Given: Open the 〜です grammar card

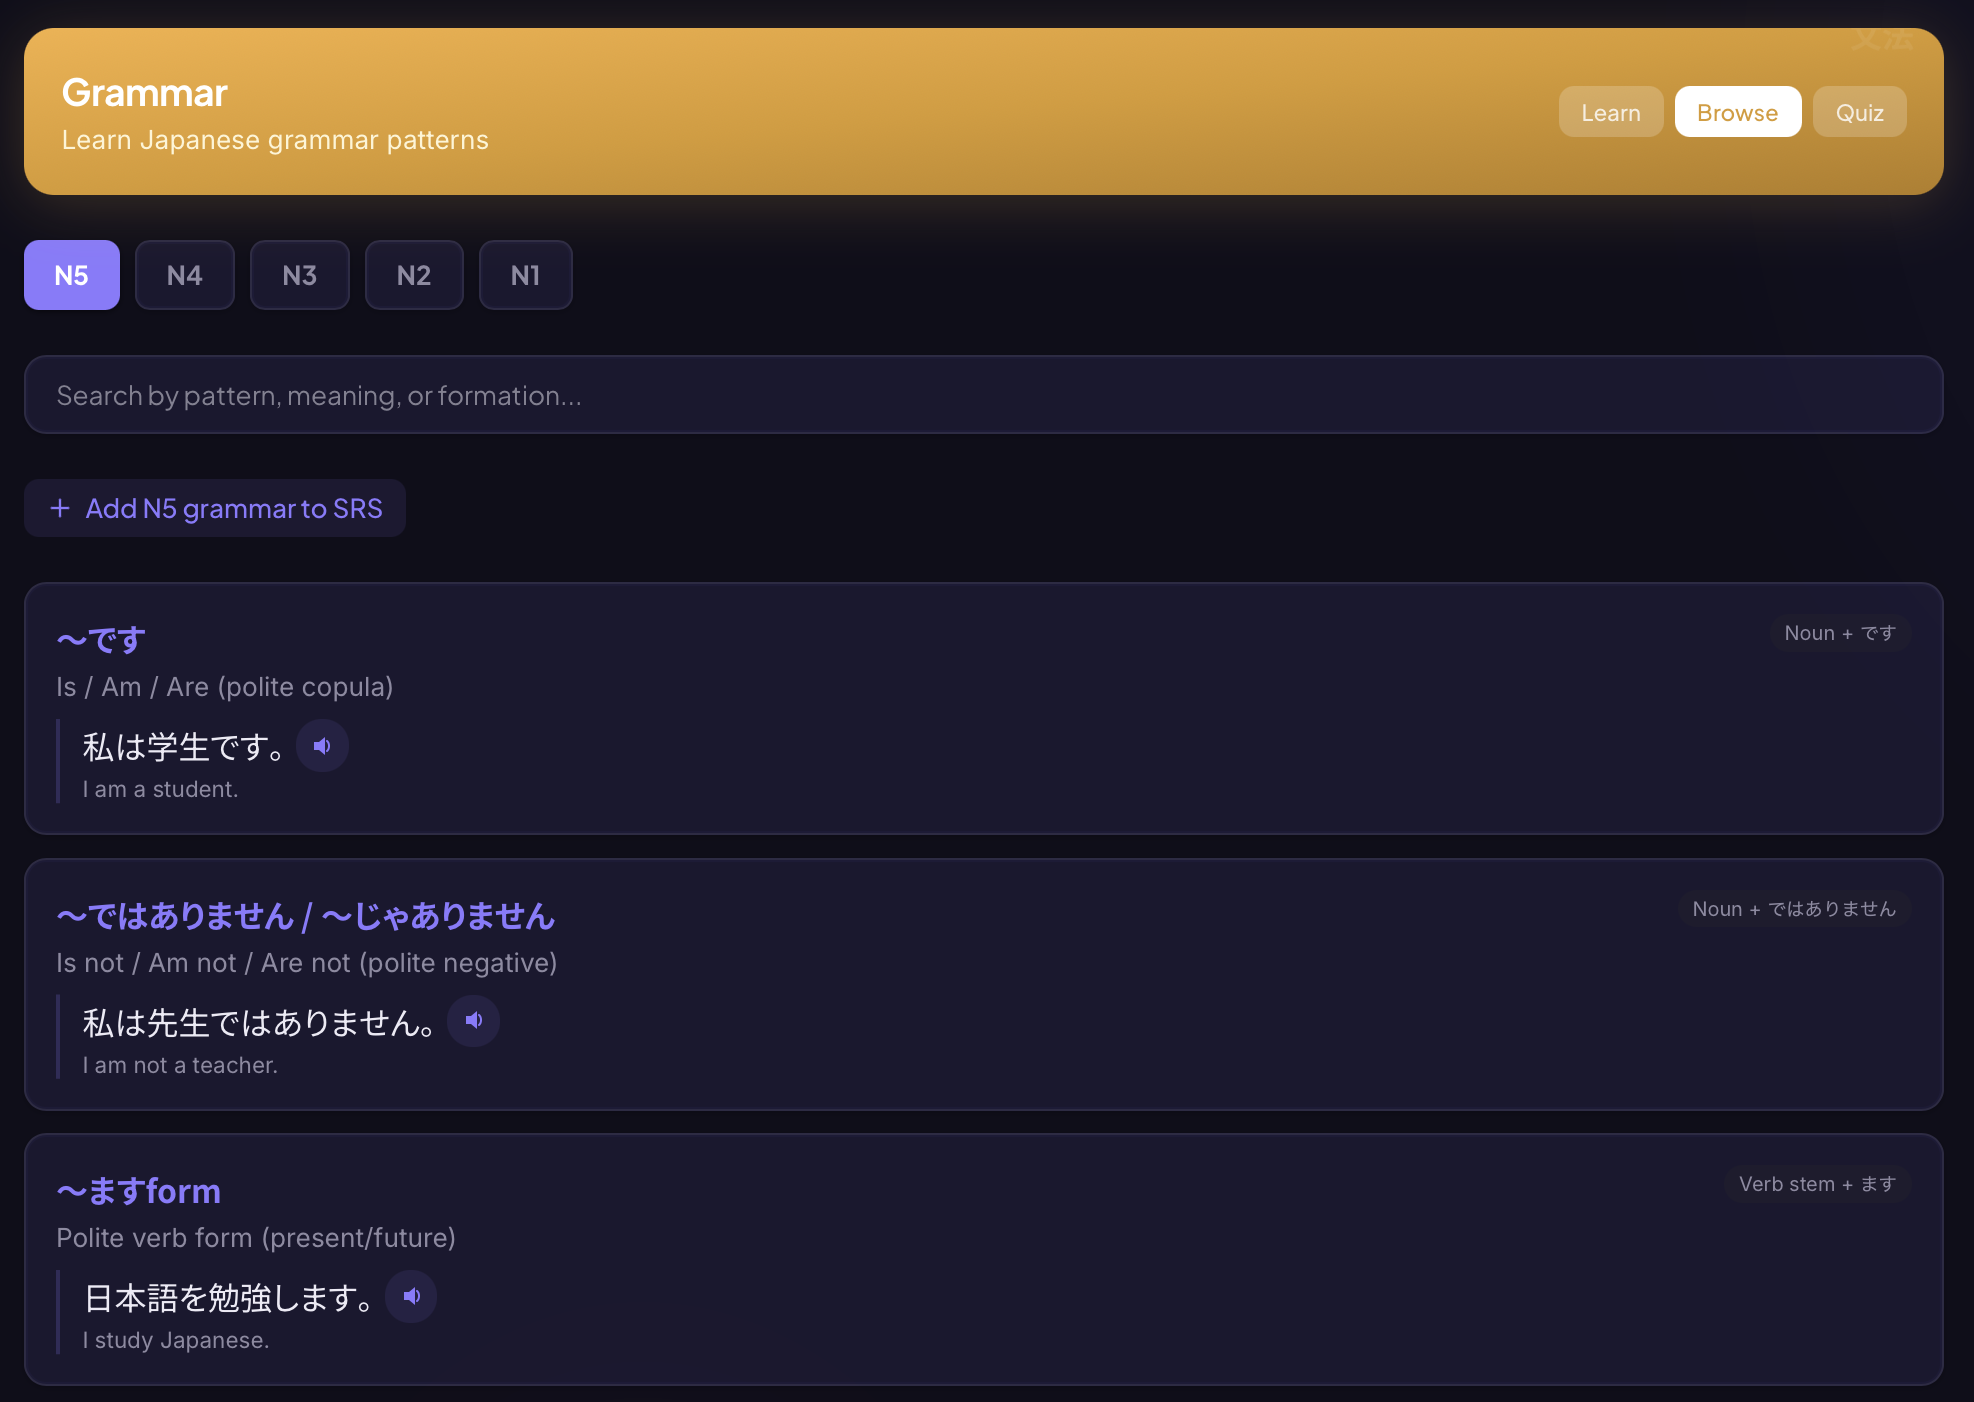Looking at the screenshot, I should coord(102,640).
